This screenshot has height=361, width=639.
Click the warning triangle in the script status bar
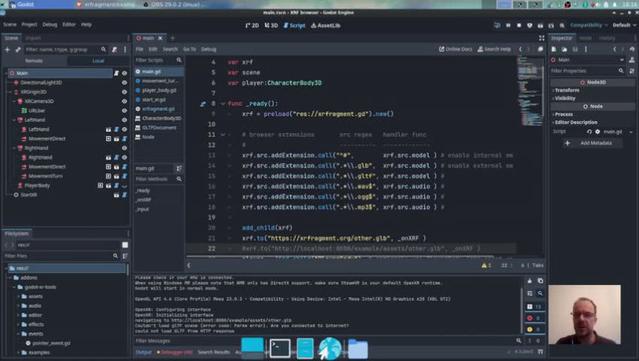pyautogui.click(x=484, y=265)
